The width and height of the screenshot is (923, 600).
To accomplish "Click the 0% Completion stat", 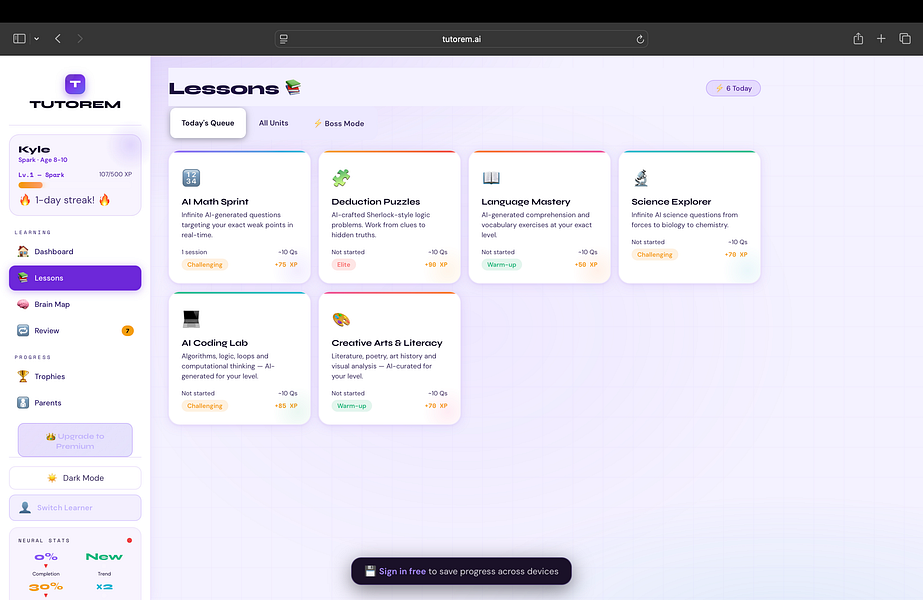I will click(46, 562).
